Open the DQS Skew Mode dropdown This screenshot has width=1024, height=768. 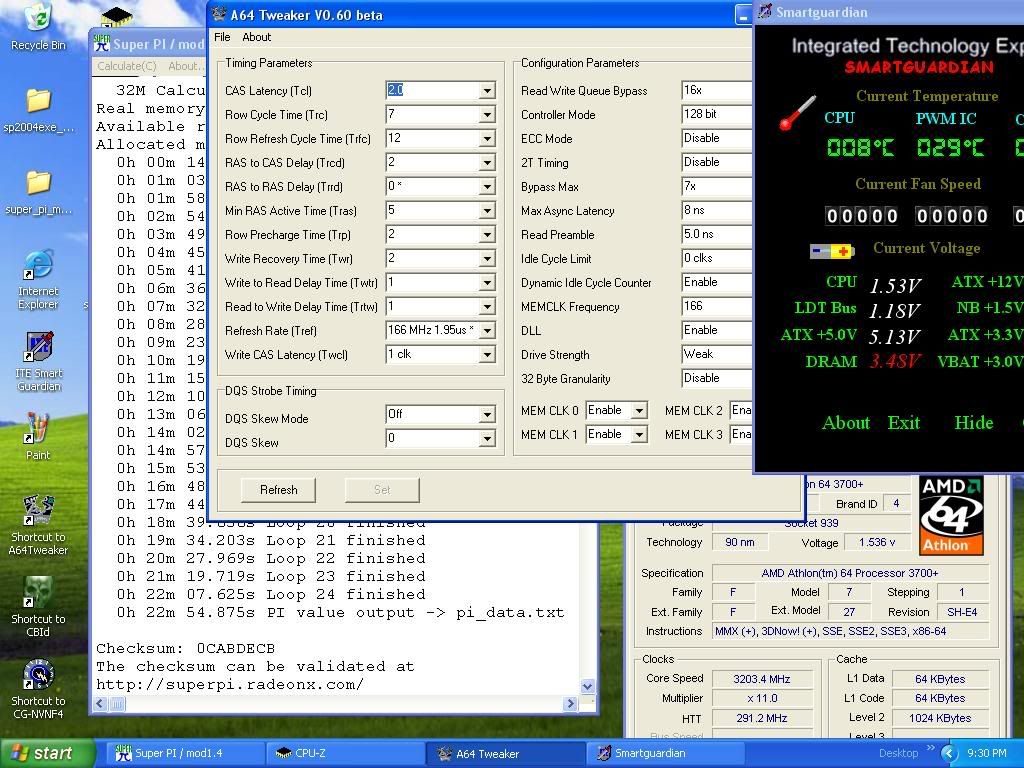[x=487, y=415]
